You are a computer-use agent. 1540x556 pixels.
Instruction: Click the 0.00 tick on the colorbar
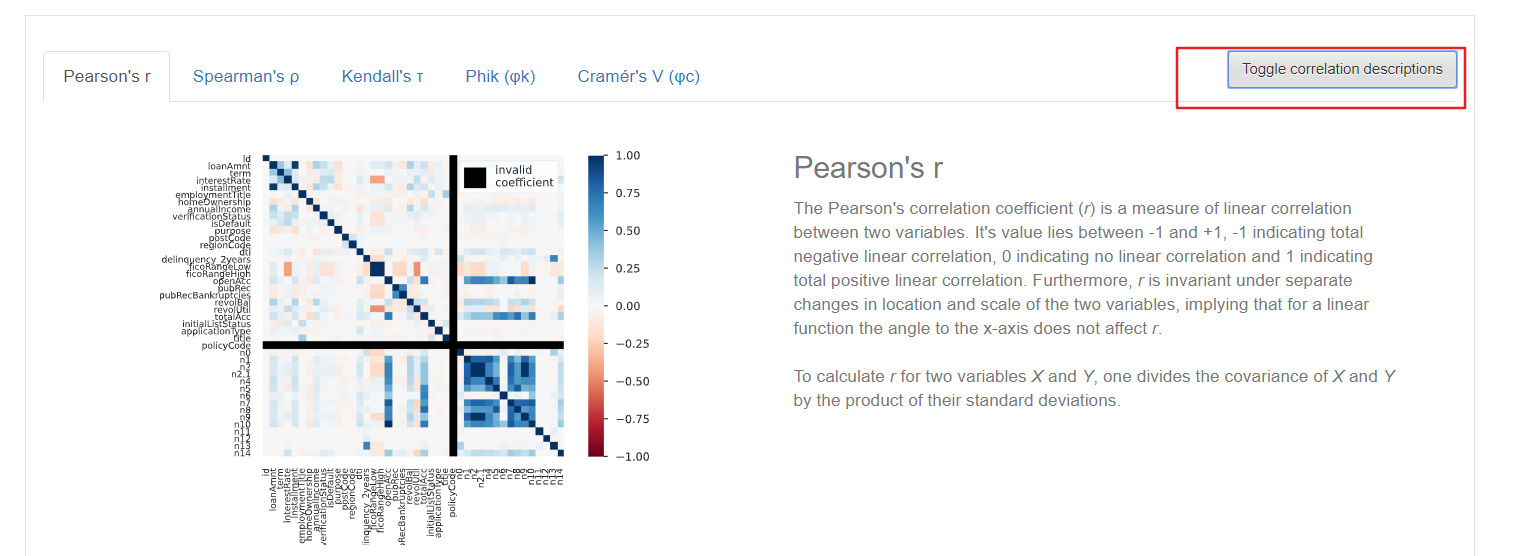click(626, 306)
